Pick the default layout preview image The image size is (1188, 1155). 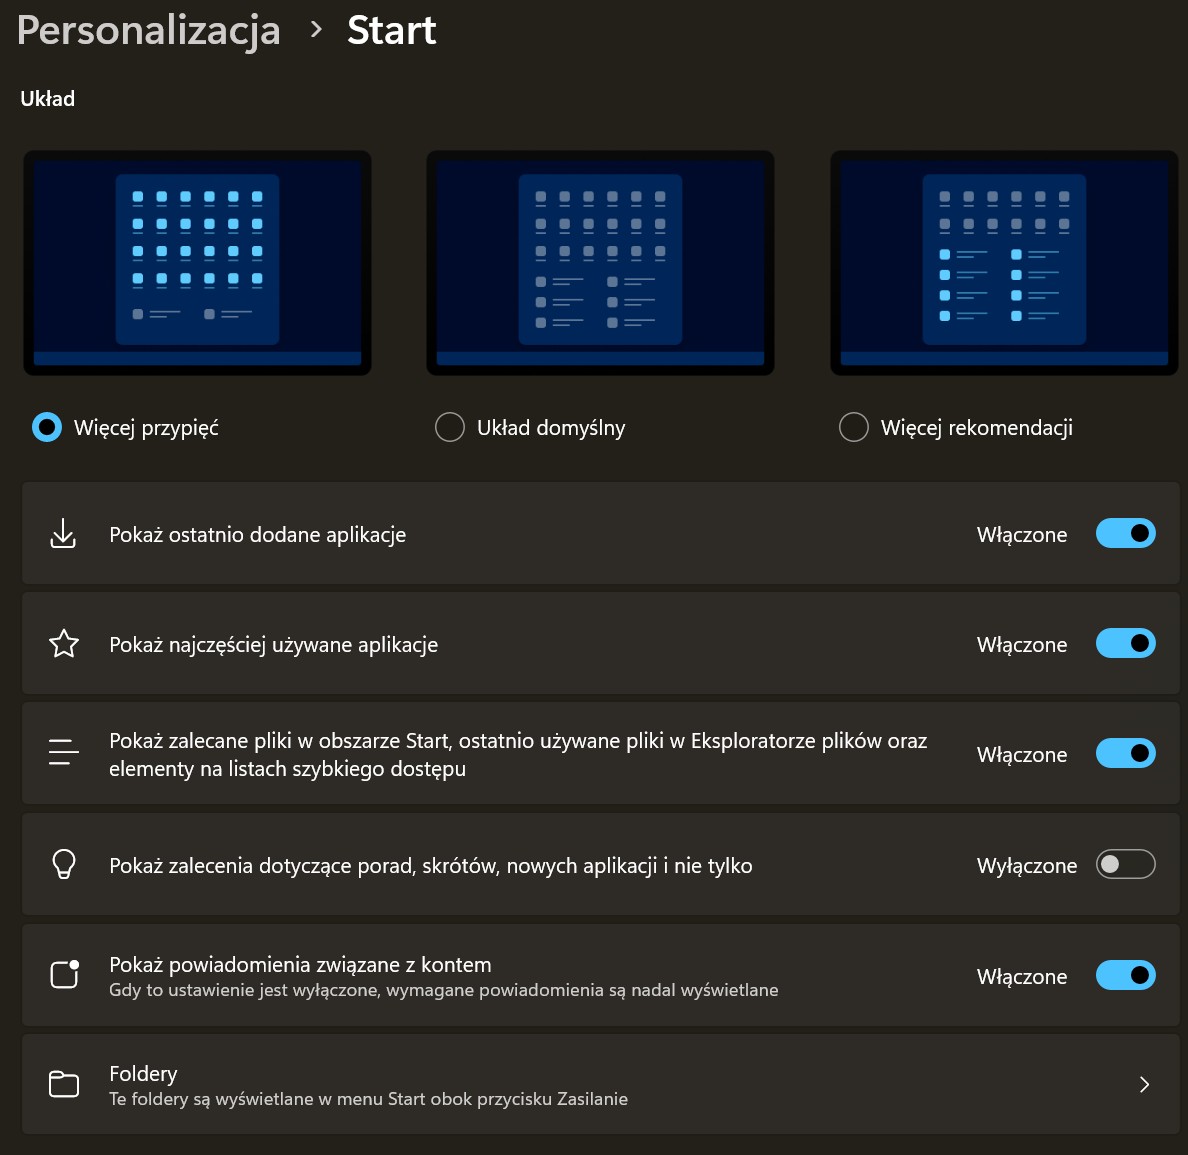(600, 263)
